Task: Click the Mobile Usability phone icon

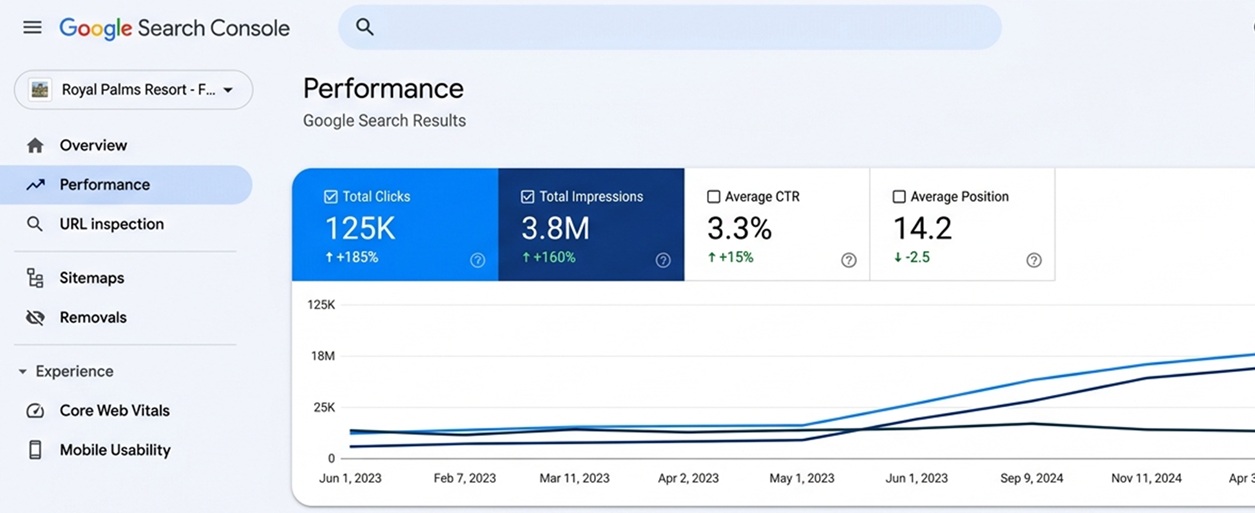Action: click(35, 450)
